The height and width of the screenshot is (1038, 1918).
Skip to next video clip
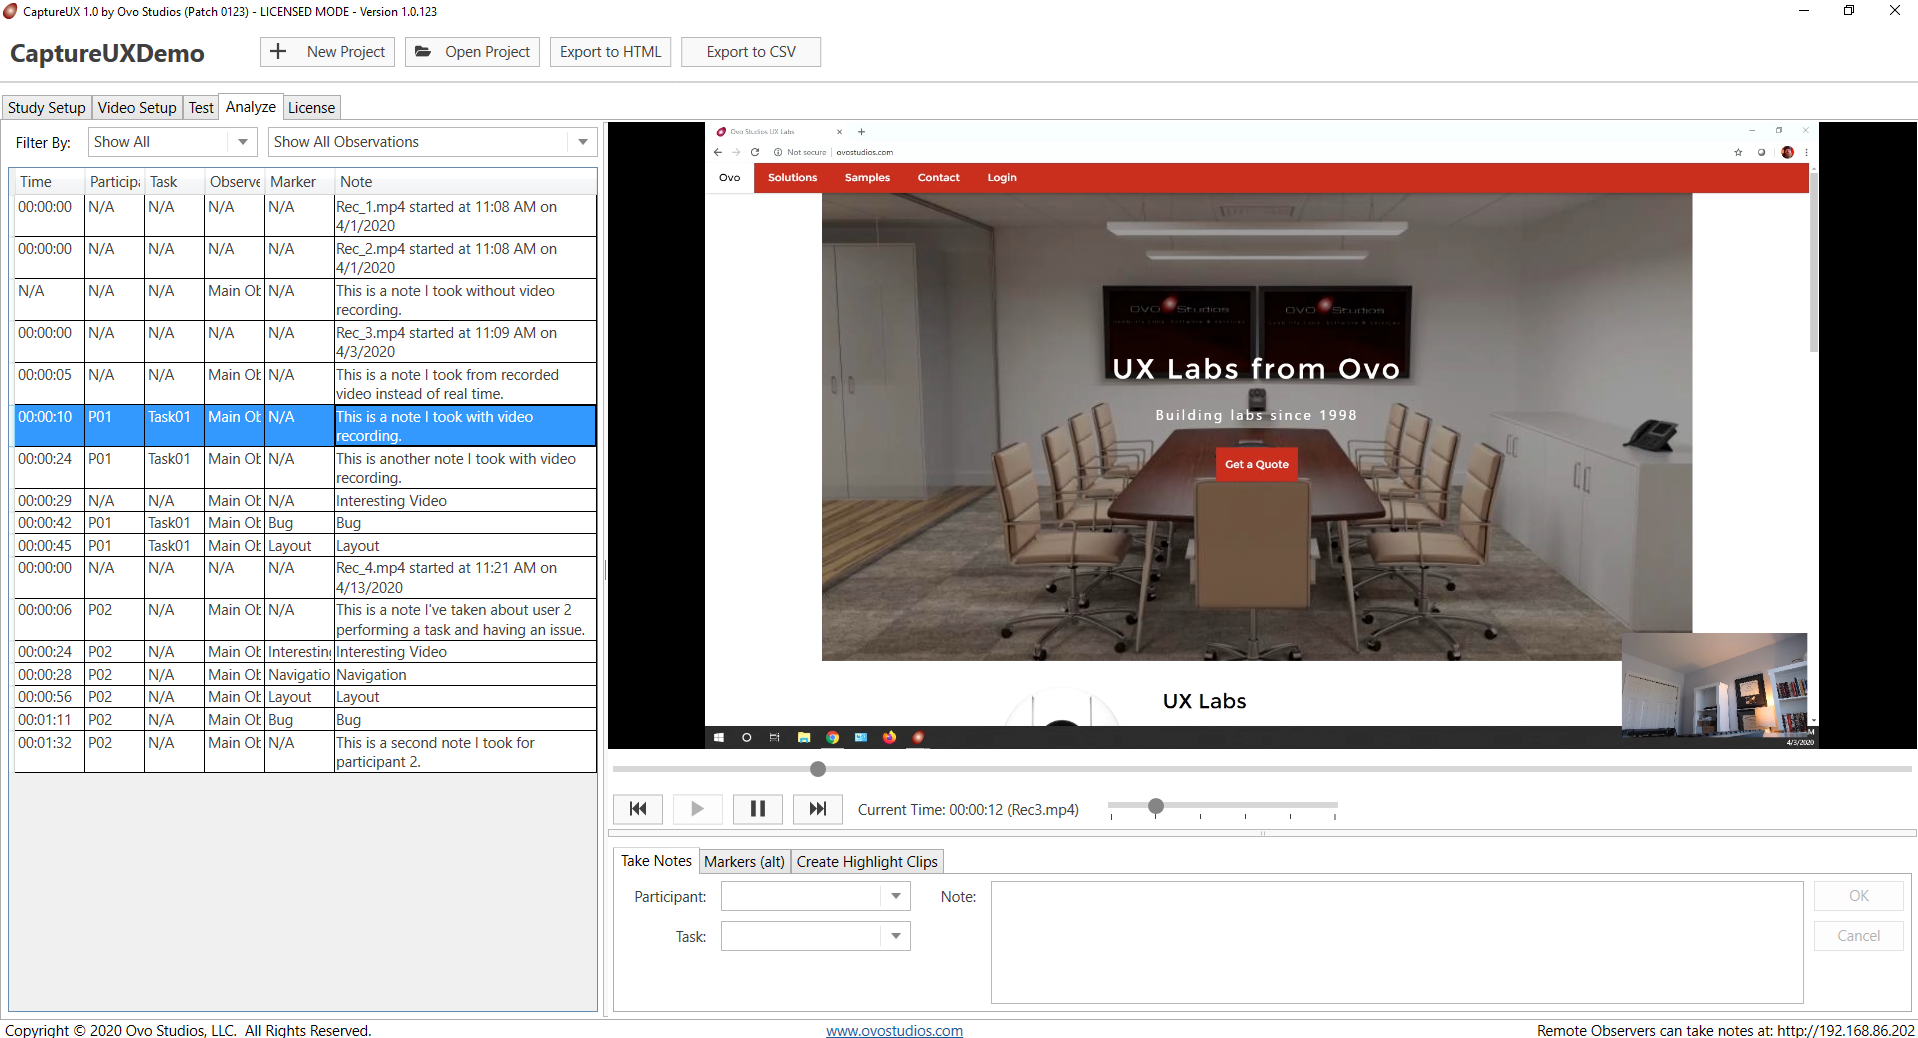818,809
